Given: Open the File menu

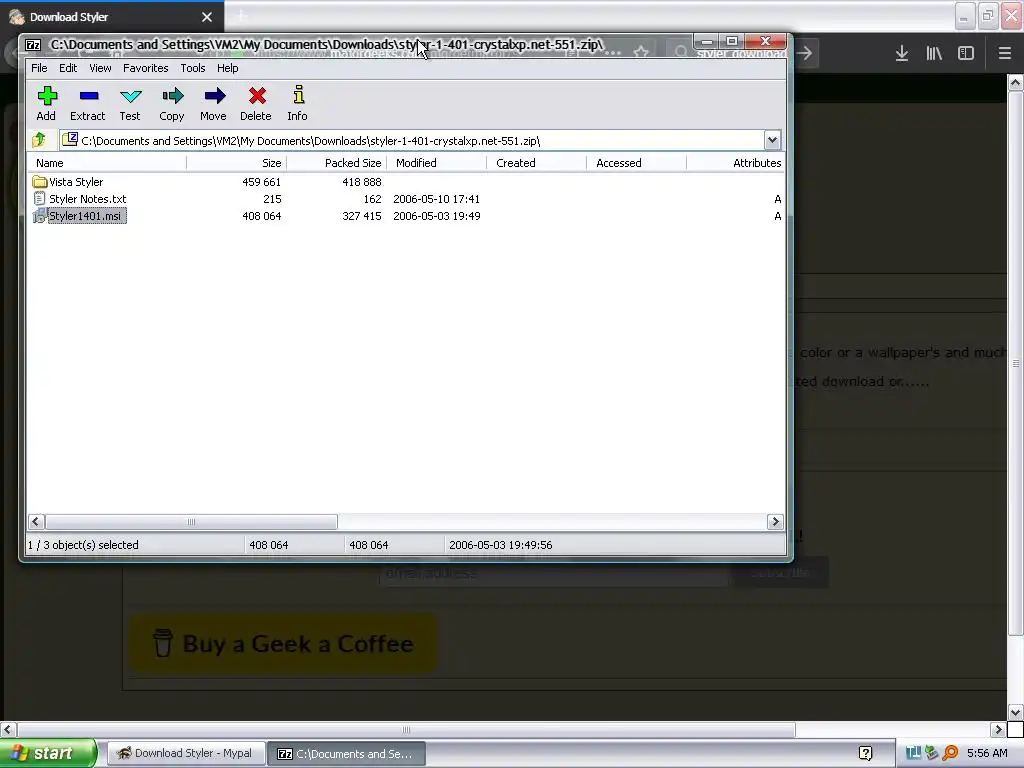Looking at the screenshot, I should [x=39, y=68].
